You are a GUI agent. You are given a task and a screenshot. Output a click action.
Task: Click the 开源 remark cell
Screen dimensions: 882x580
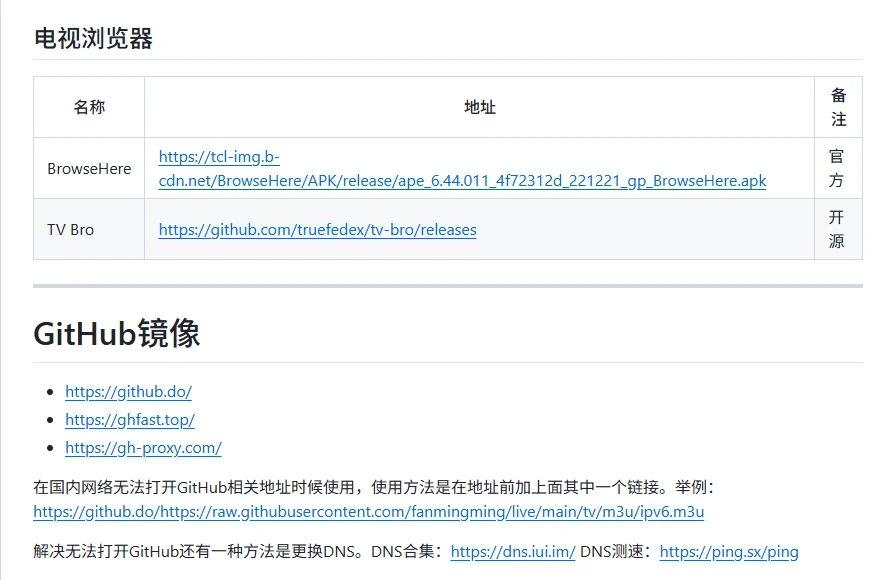click(x=838, y=230)
